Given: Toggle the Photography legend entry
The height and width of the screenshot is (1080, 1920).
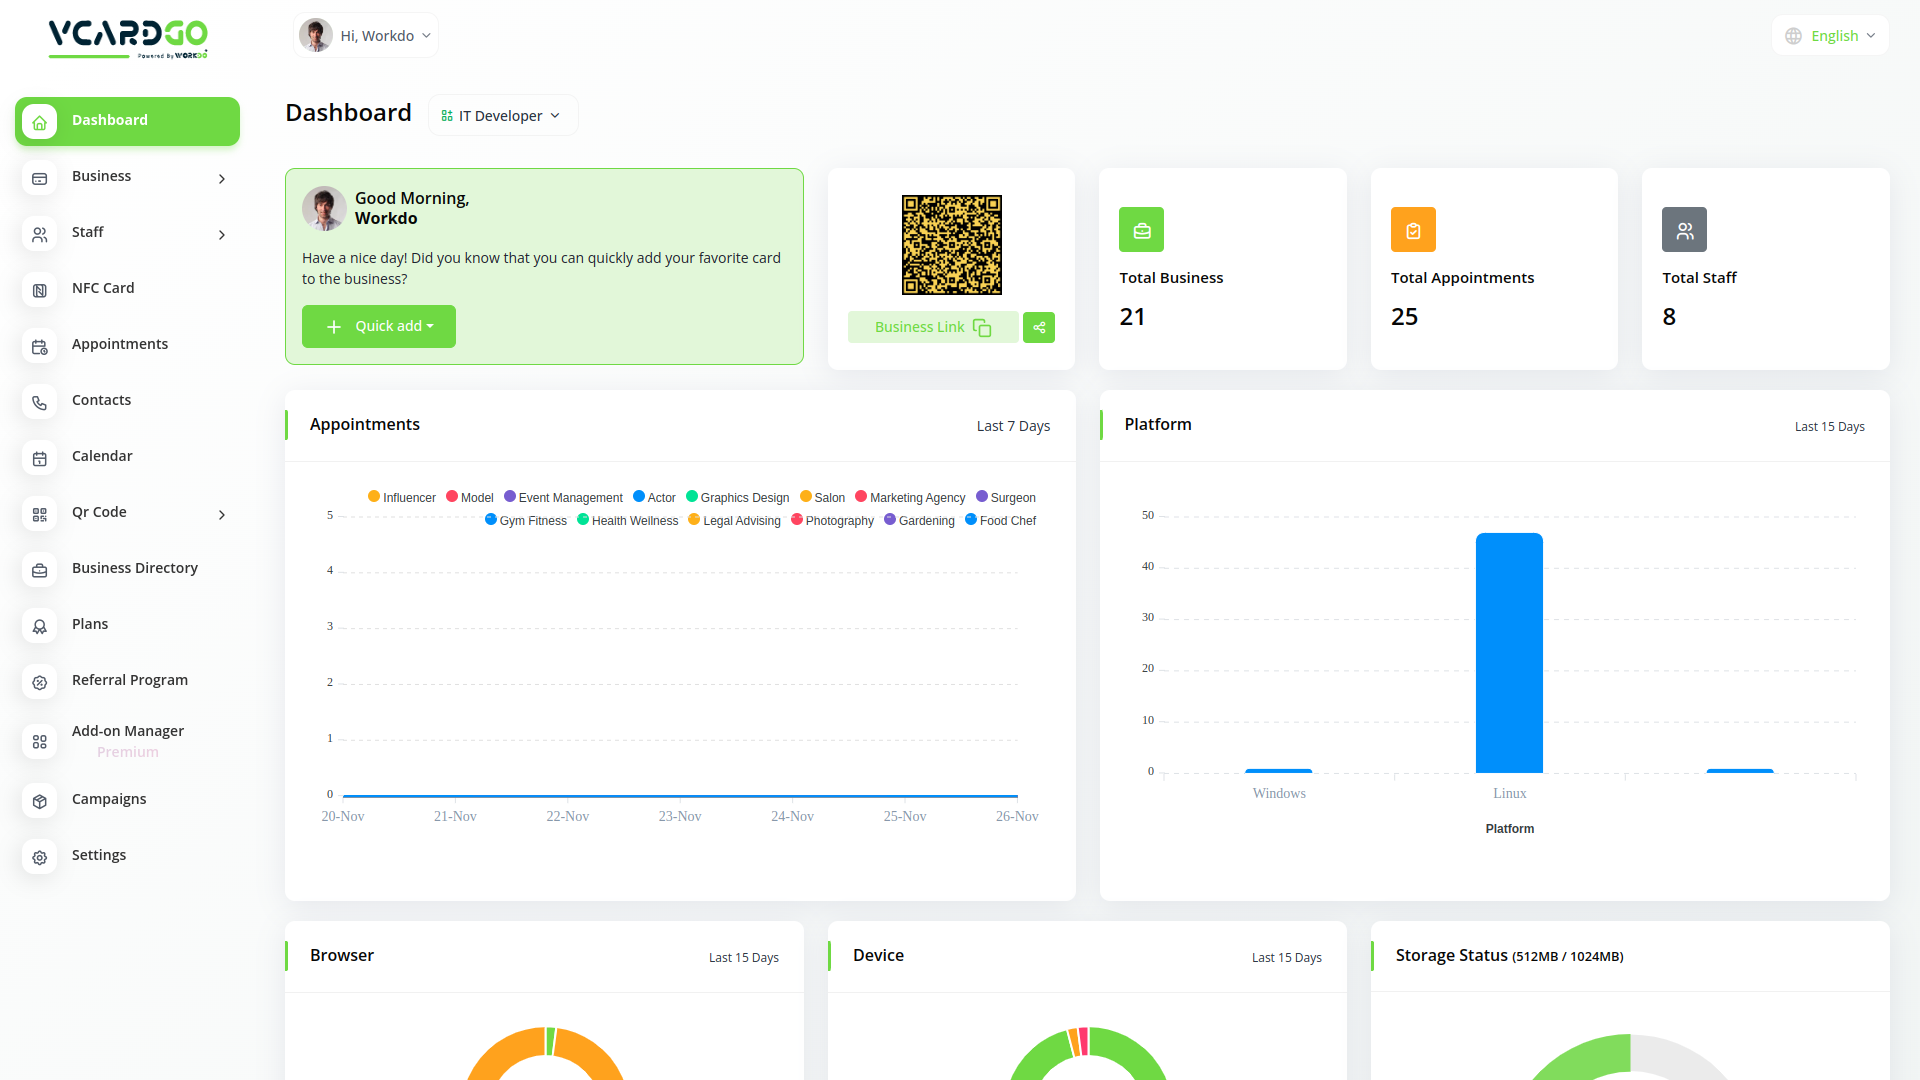Looking at the screenshot, I should click(832, 520).
